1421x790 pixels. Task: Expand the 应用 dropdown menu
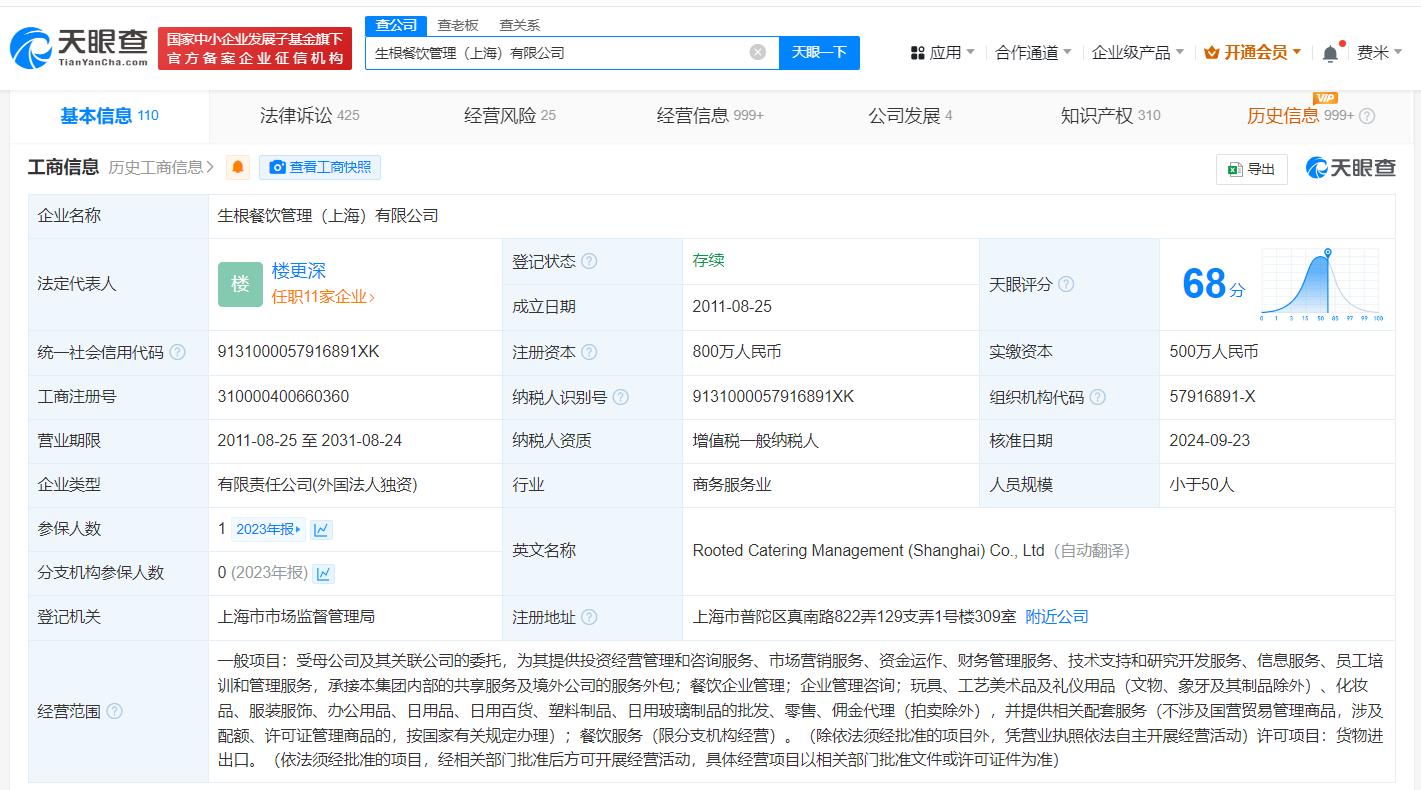(x=942, y=53)
